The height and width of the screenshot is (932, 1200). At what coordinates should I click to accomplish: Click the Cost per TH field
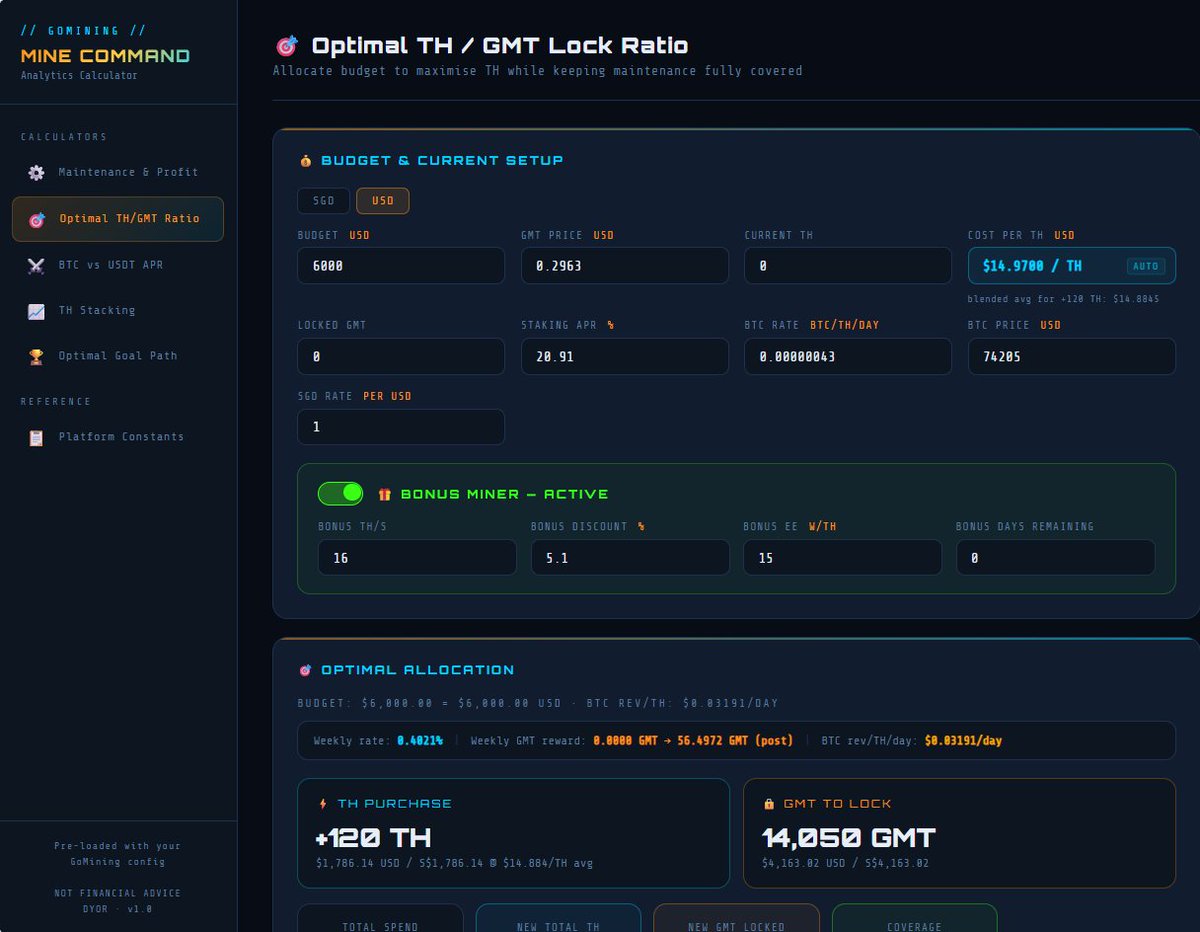(x=1072, y=266)
